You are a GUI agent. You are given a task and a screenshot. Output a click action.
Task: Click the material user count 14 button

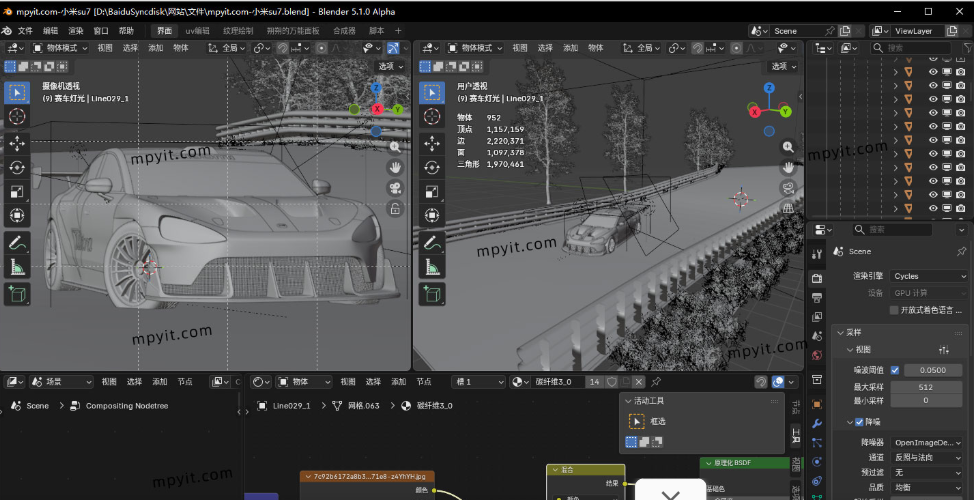click(594, 382)
